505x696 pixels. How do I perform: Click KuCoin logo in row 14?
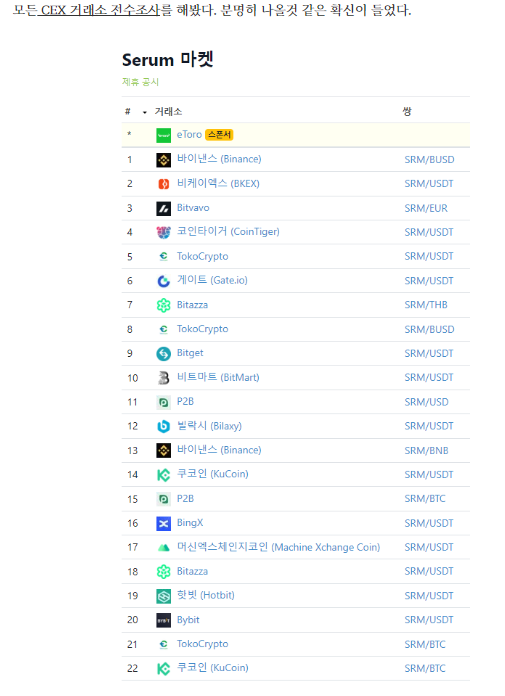[163, 475]
